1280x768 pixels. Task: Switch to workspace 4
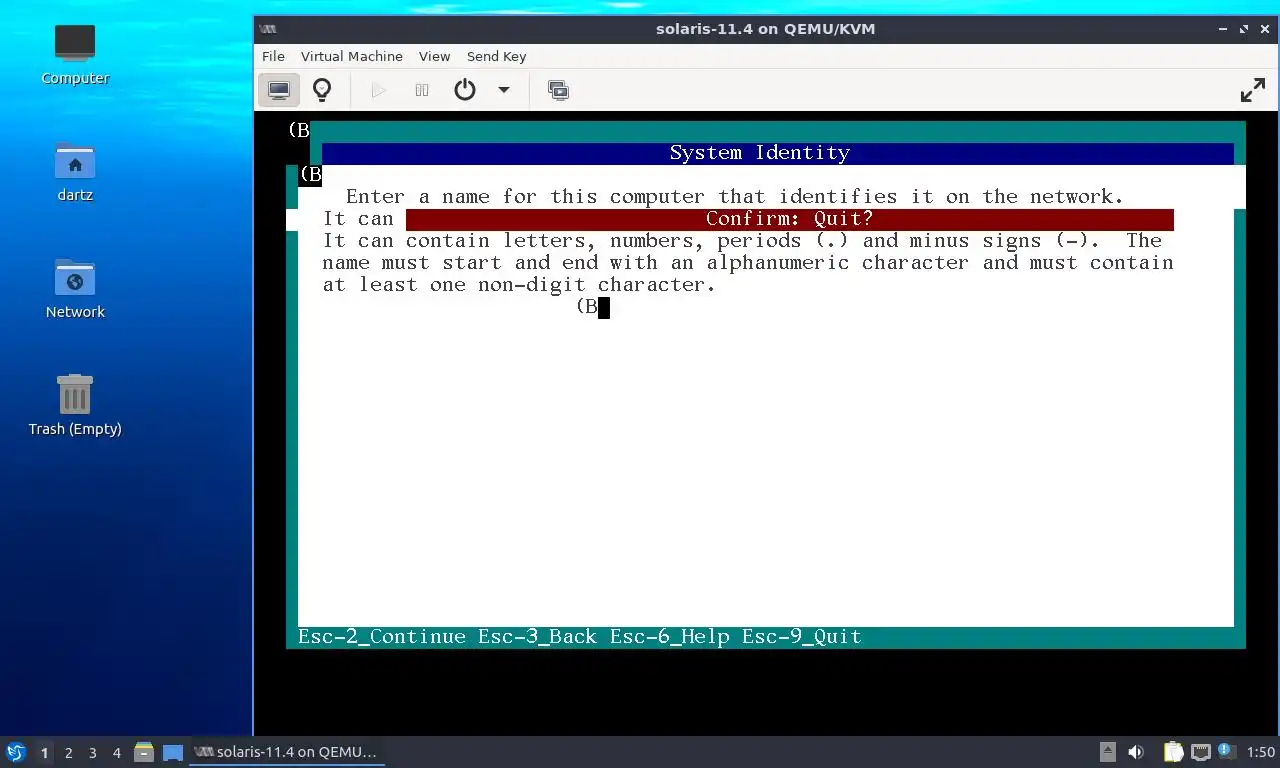click(116, 752)
